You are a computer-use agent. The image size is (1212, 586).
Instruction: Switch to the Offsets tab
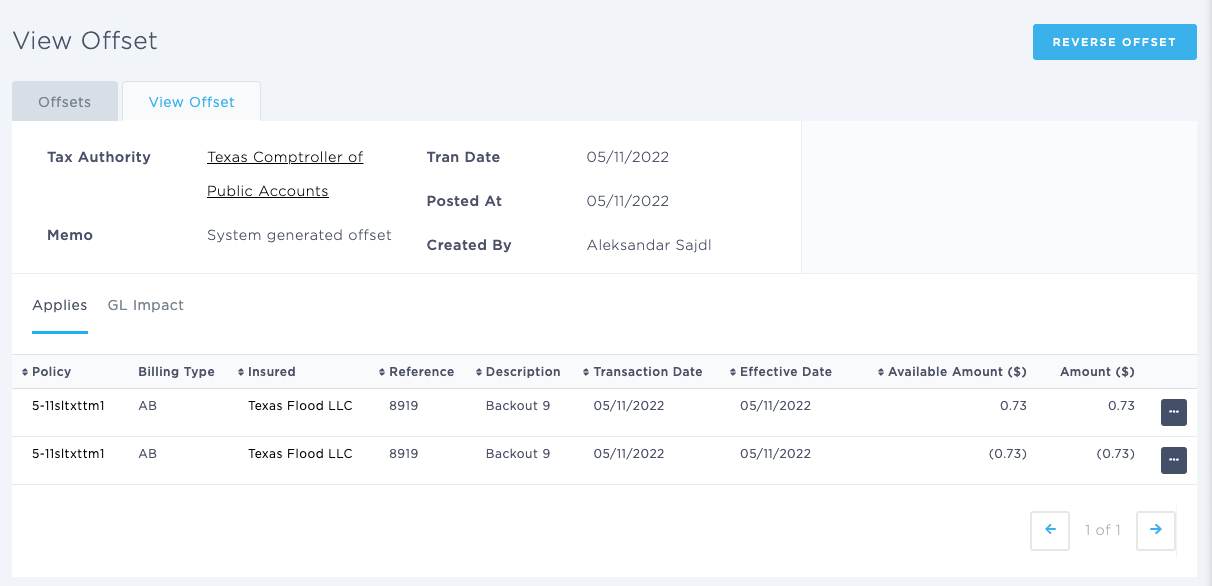coord(65,102)
